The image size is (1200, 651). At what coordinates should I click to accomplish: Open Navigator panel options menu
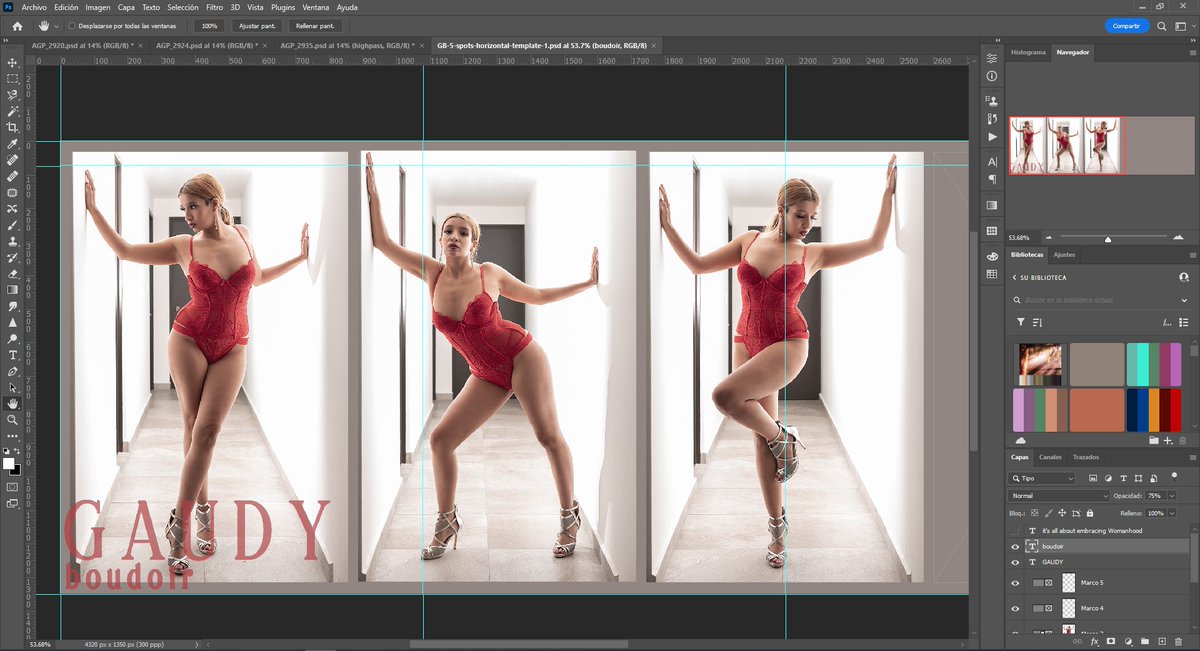[1192, 52]
